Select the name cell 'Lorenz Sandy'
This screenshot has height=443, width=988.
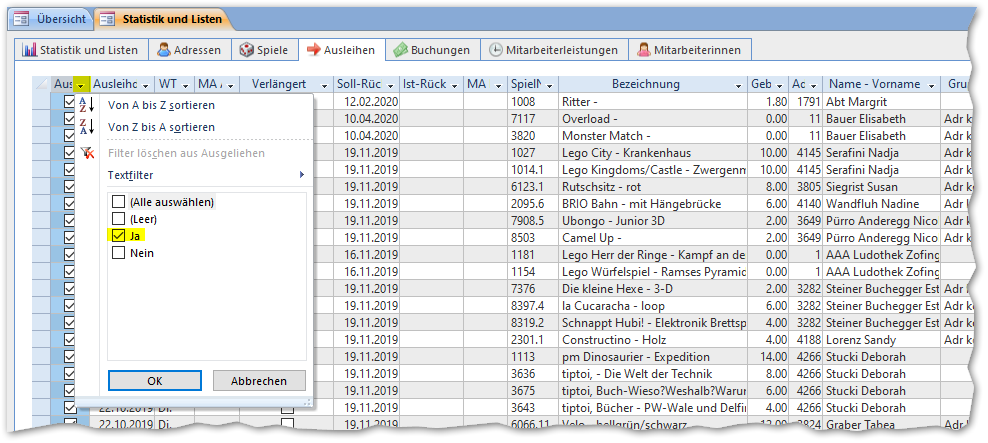[881, 340]
